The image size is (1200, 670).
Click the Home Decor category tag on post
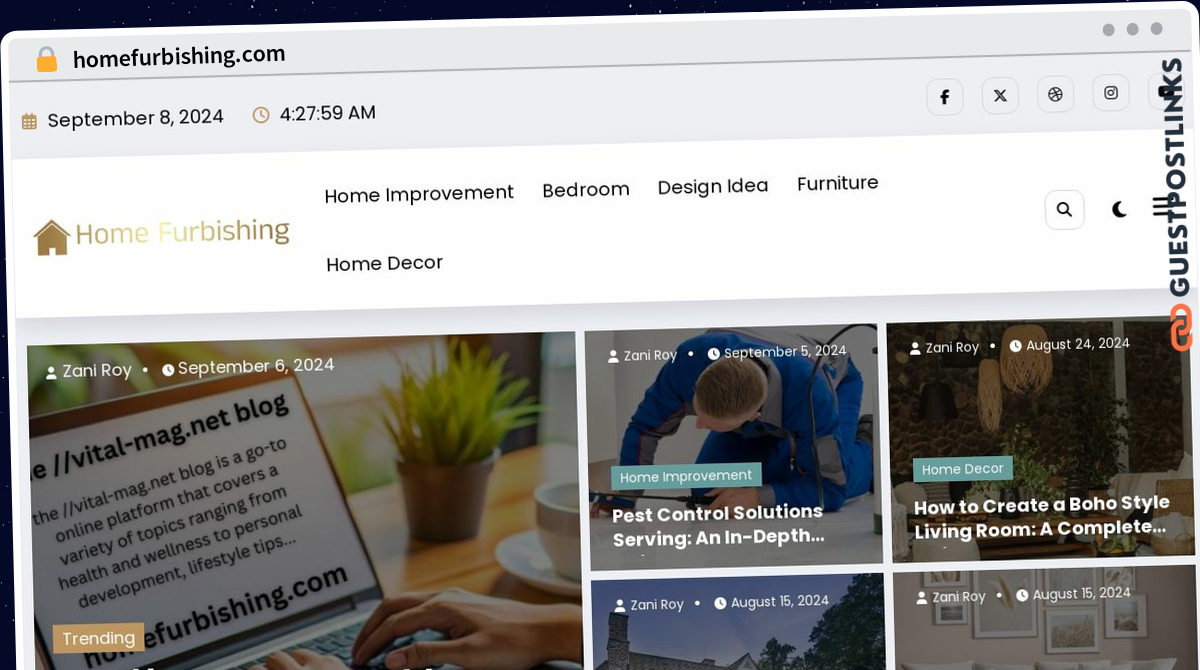pyautogui.click(x=963, y=468)
